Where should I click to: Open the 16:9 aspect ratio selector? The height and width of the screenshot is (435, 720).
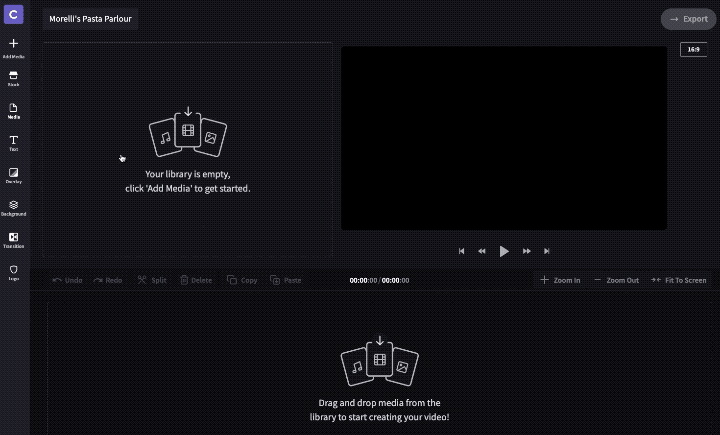pos(693,49)
